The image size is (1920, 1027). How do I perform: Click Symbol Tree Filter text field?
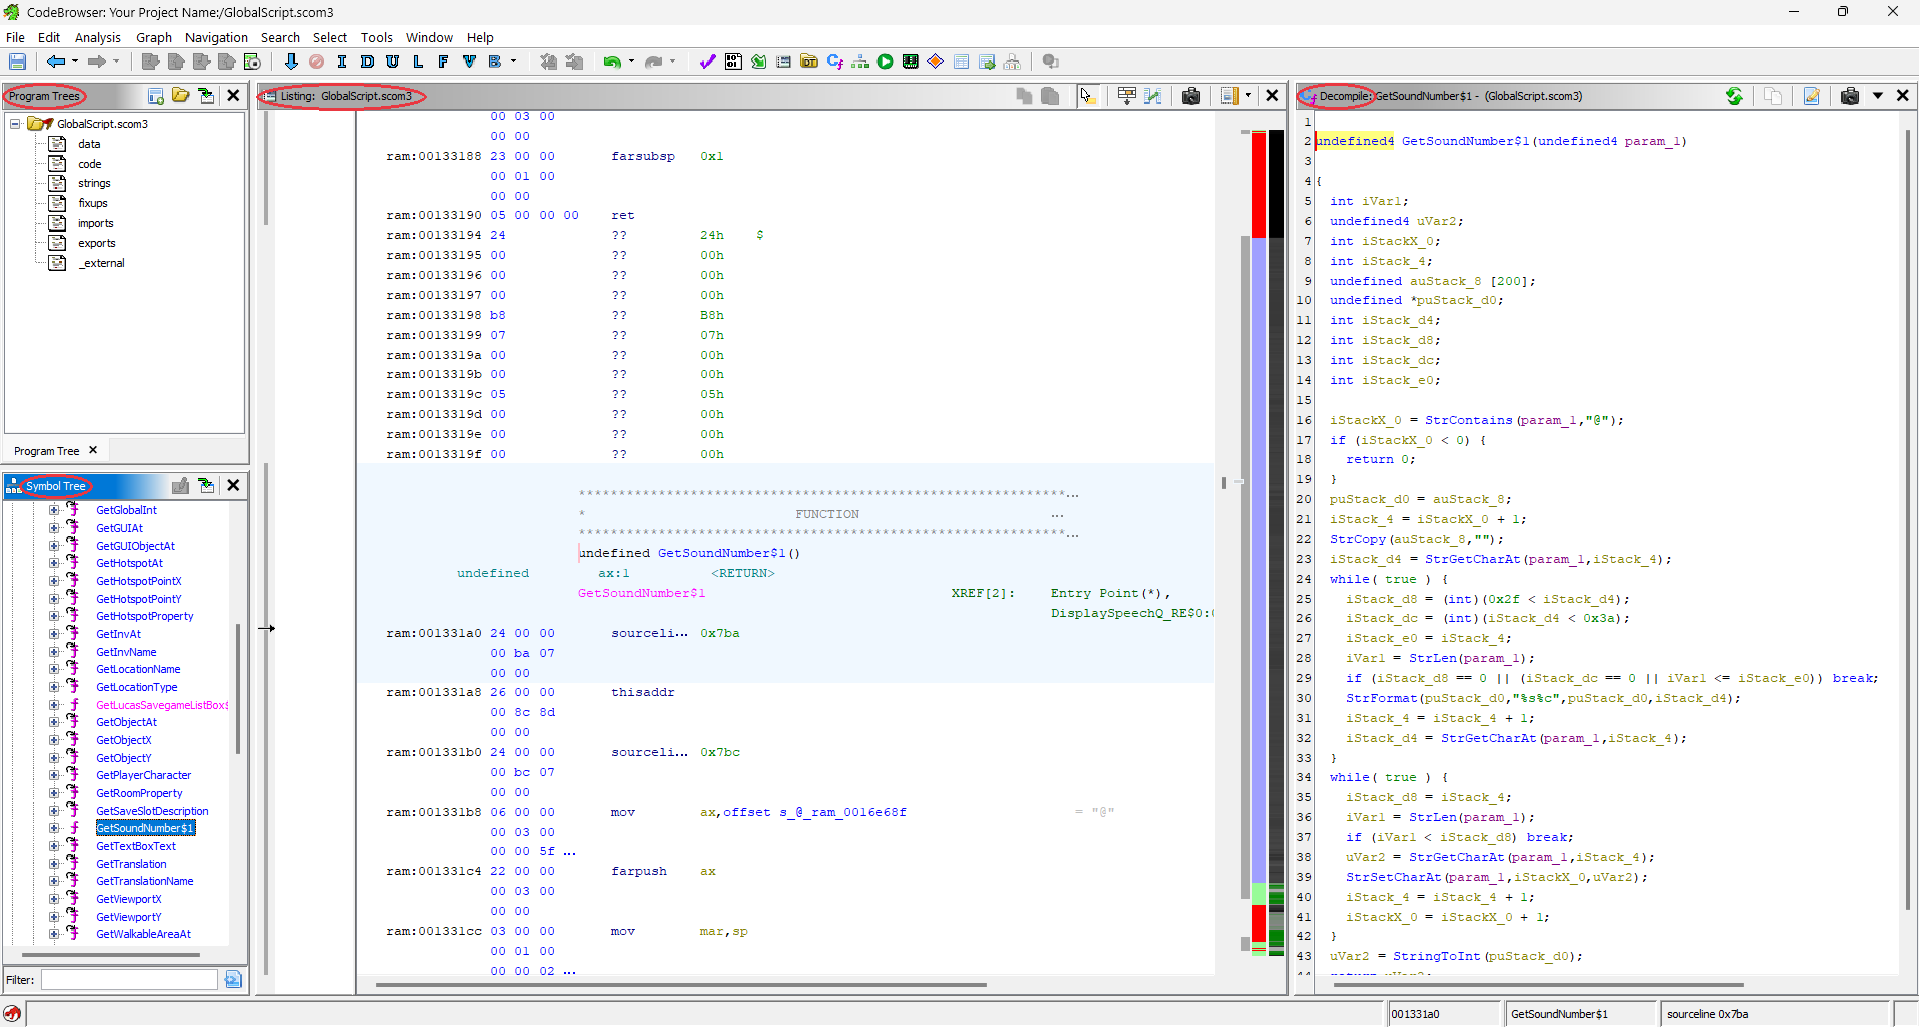pos(129,980)
